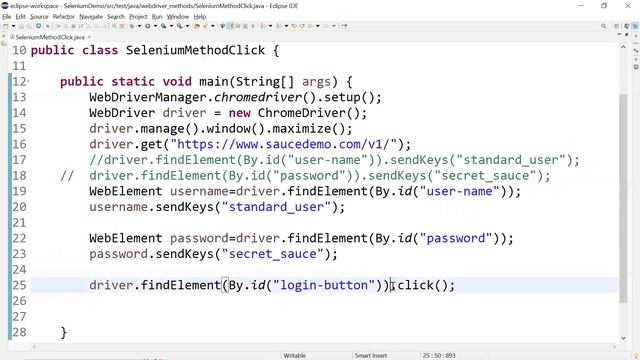Click the Open Perspective icon
The height and width of the screenshot is (360, 640).
[616, 26]
